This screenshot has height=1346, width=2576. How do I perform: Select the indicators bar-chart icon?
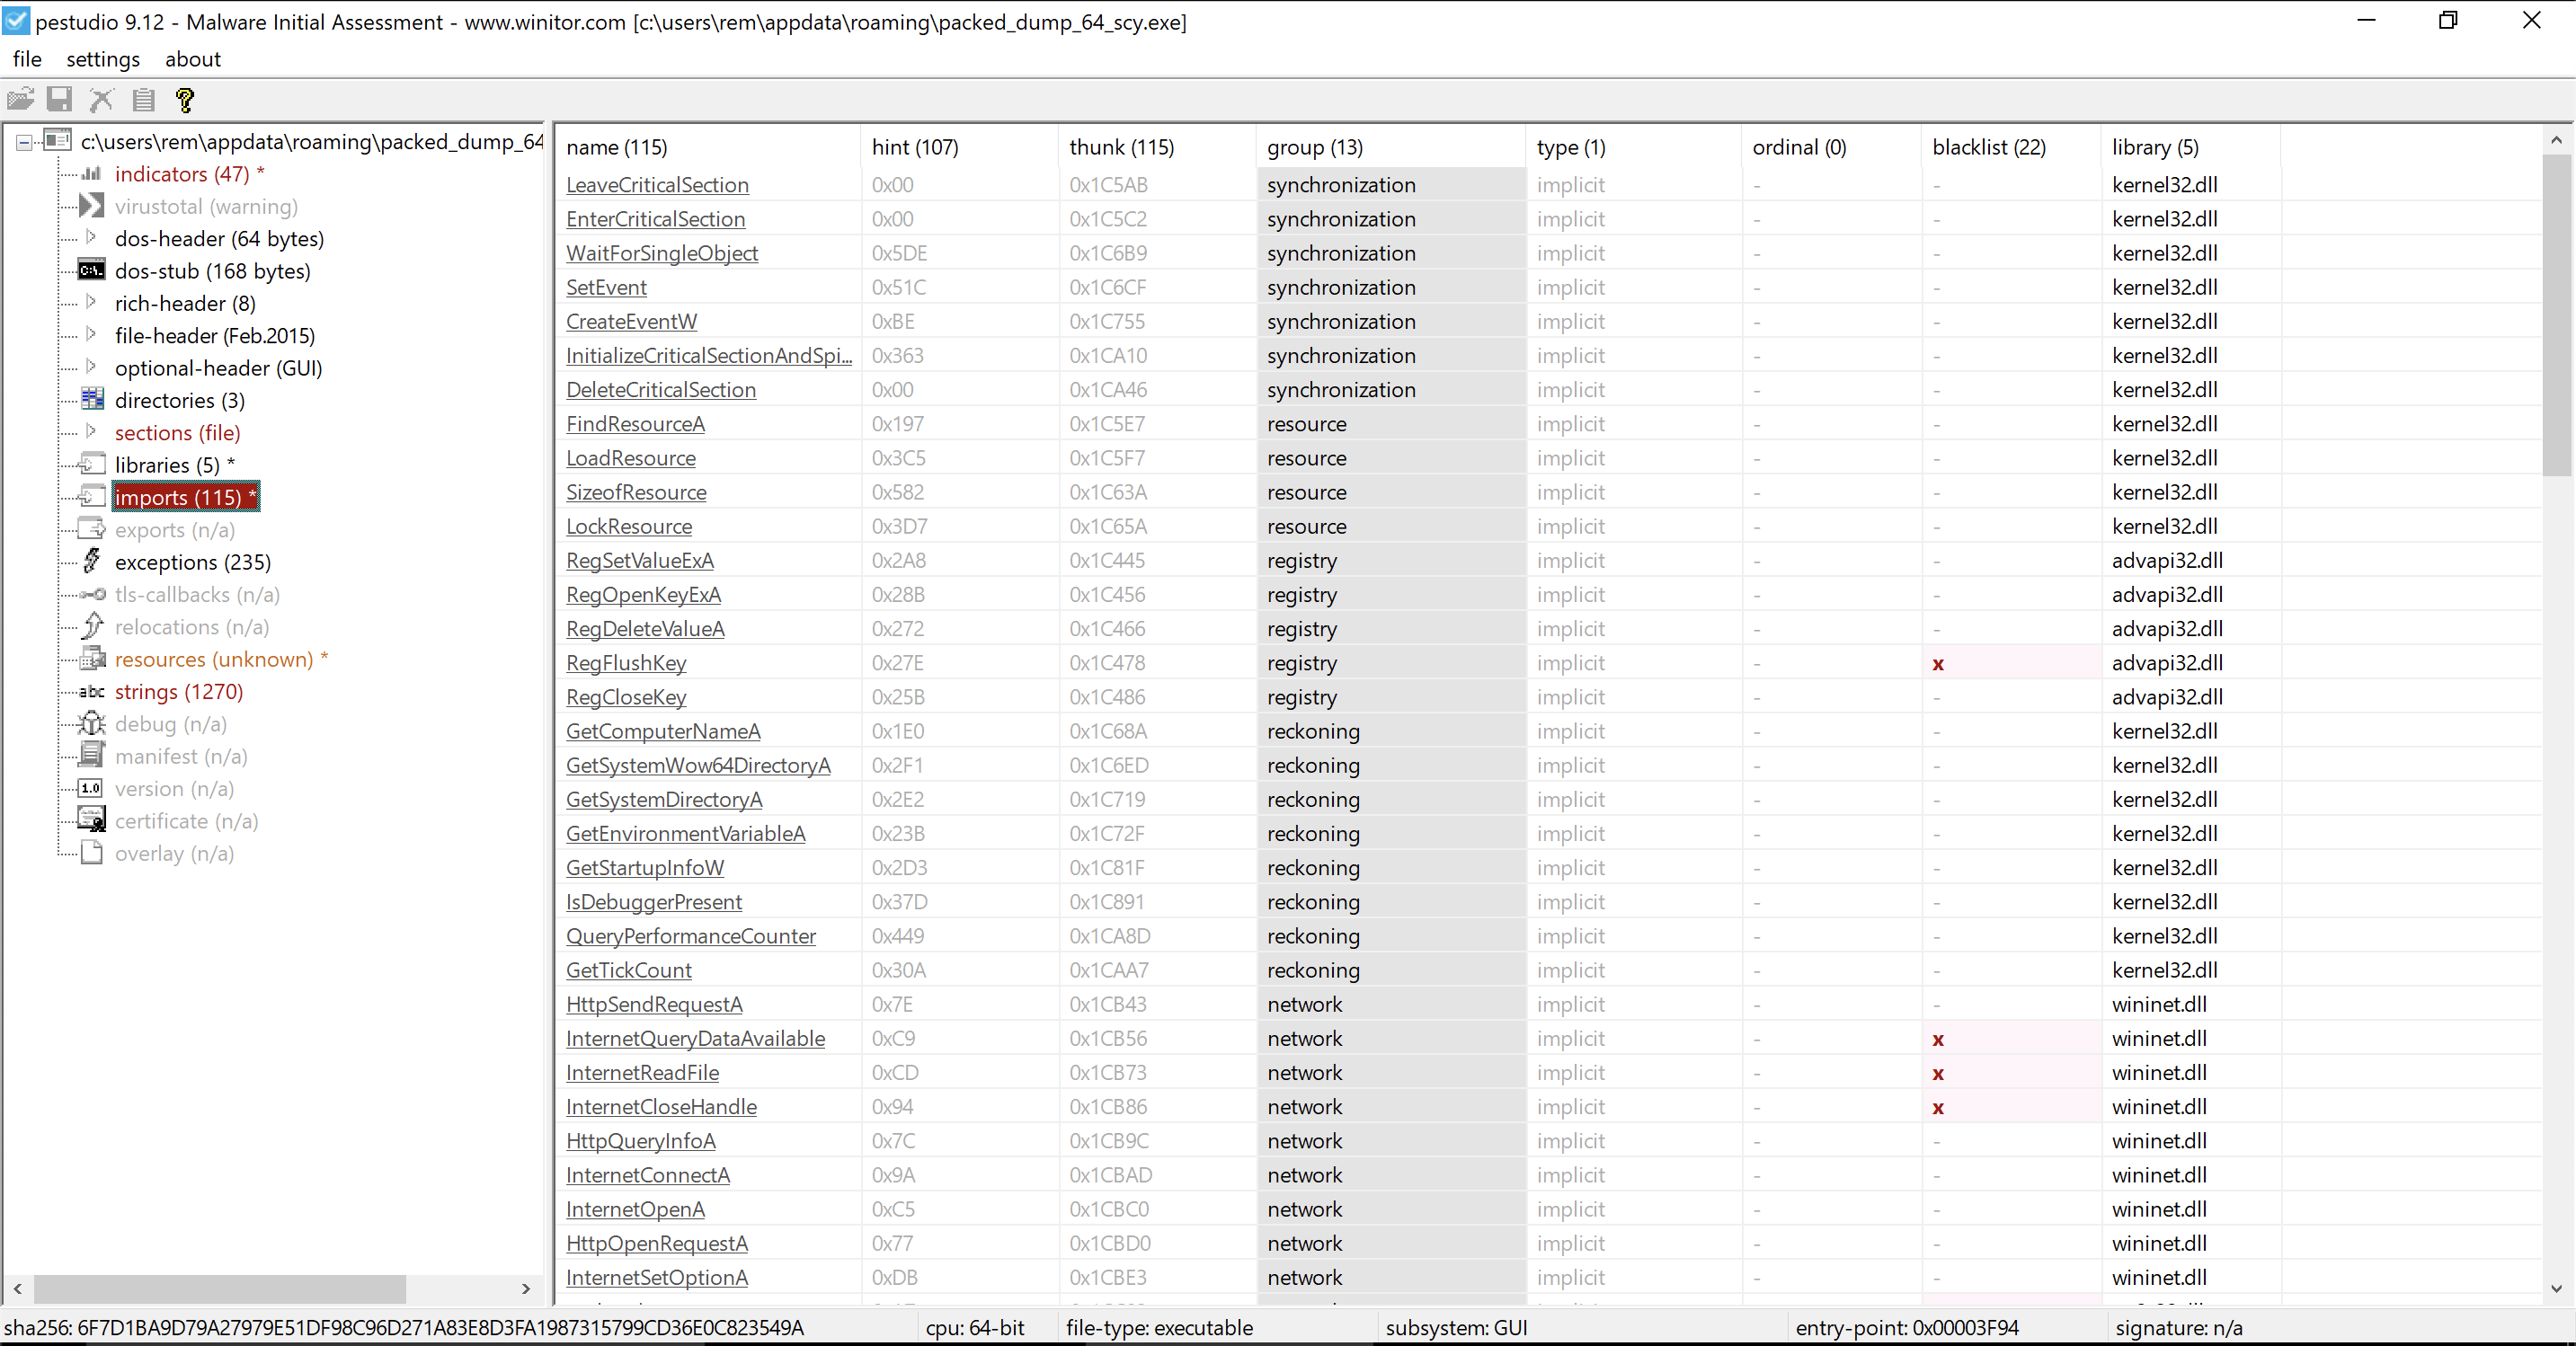pyautogui.click(x=92, y=173)
